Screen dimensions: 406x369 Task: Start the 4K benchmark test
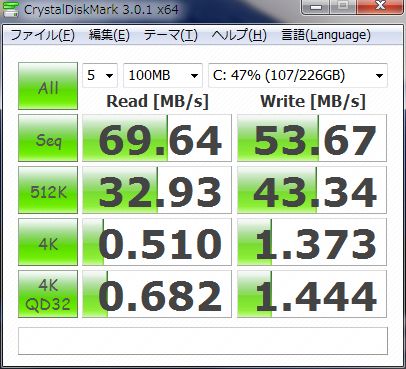48,242
